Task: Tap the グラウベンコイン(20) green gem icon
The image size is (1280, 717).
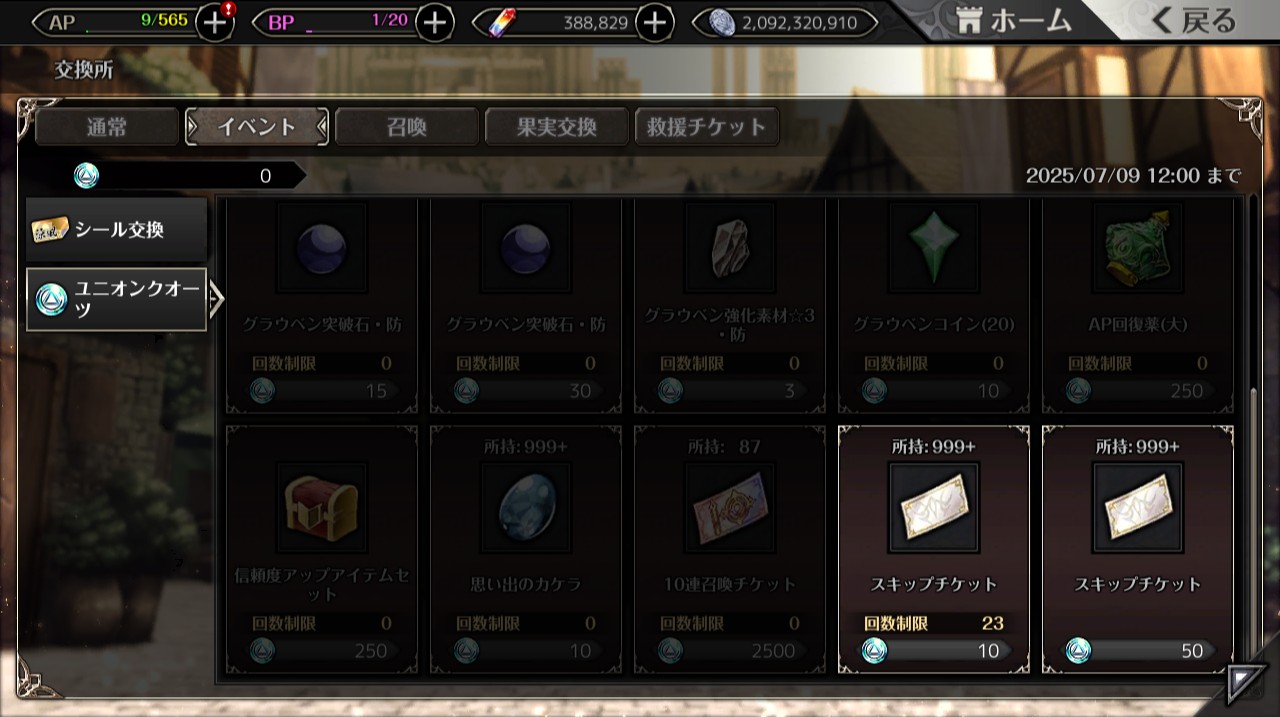Action: pyautogui.click(x=933, y=248)
